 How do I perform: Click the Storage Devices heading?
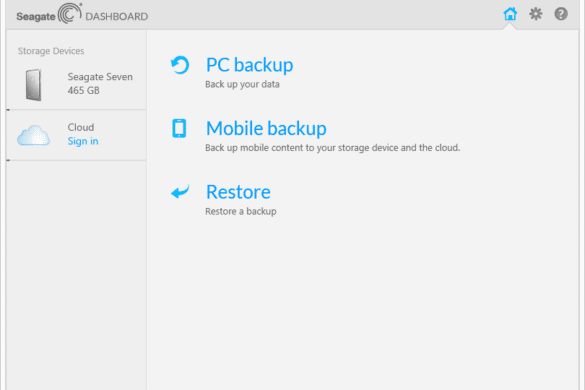click(51, 51)
